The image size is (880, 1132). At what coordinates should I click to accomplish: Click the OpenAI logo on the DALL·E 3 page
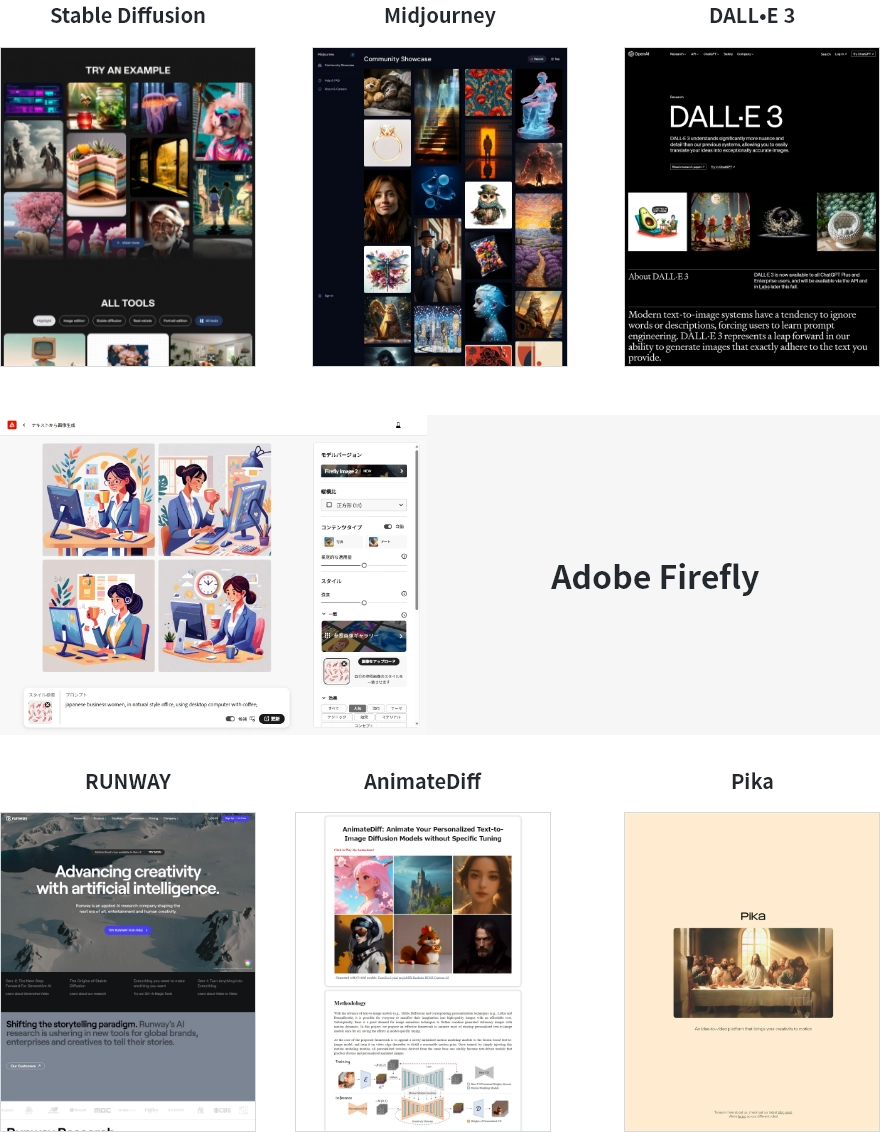(x=639, y=53)
